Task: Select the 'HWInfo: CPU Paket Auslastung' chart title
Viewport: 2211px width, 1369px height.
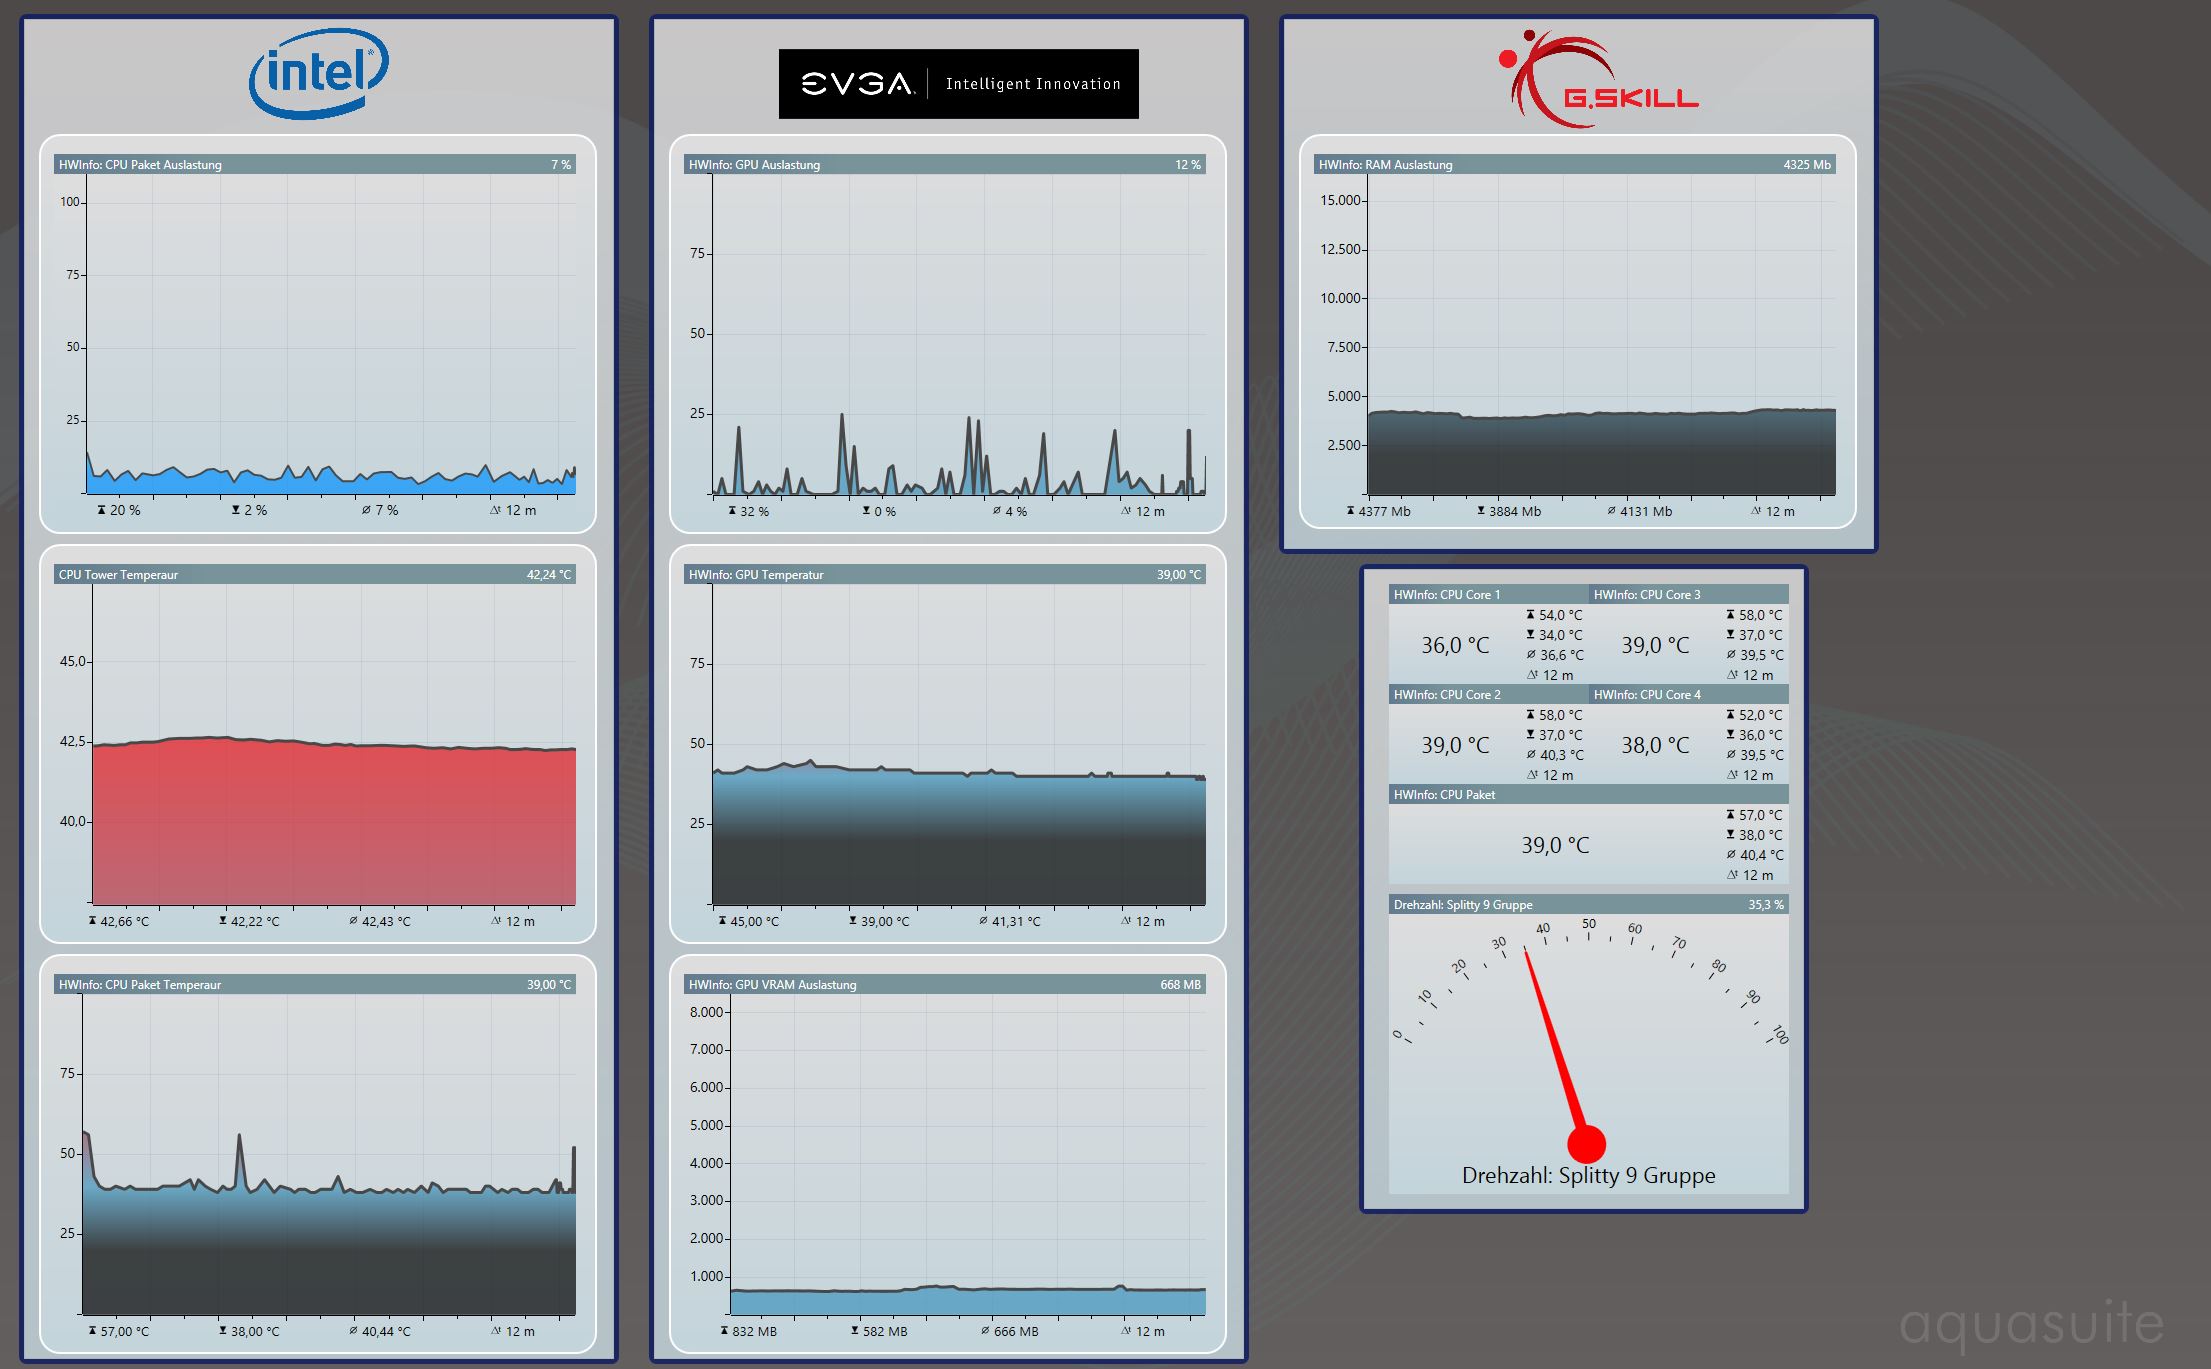Action: pyautogui.click(x=140, y=165)
